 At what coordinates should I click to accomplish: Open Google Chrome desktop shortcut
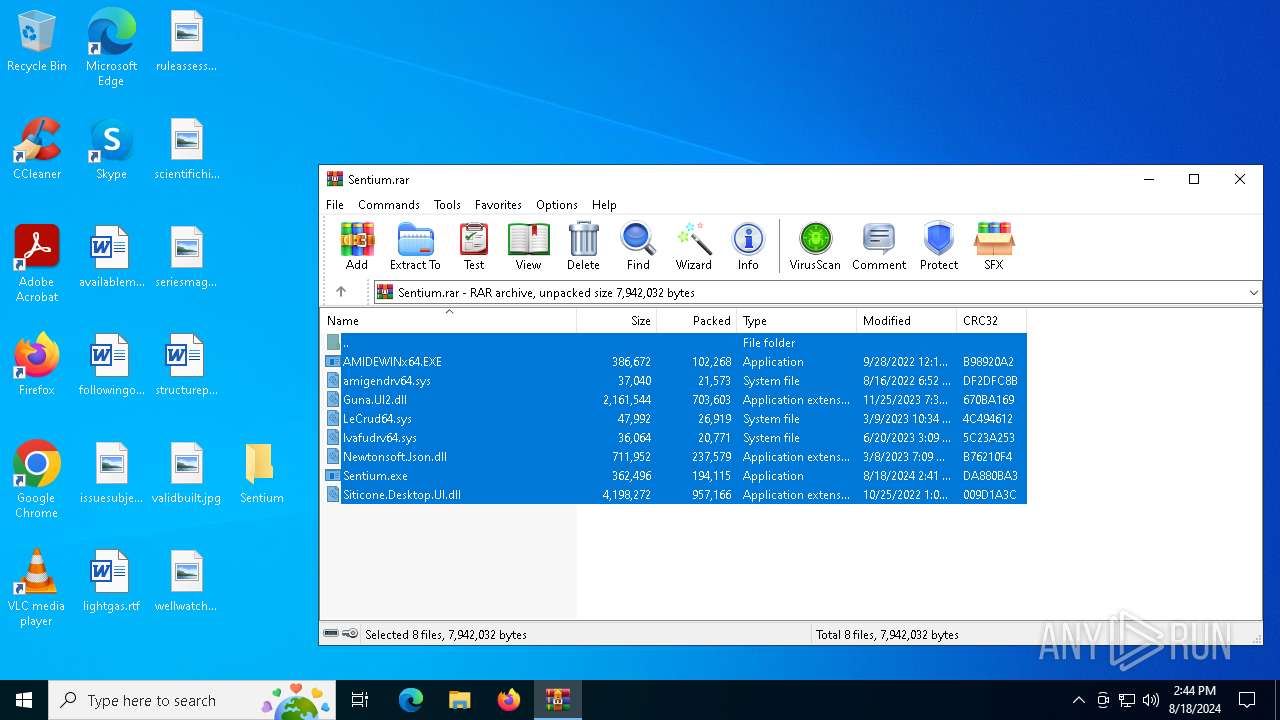(x=37, y=481)
